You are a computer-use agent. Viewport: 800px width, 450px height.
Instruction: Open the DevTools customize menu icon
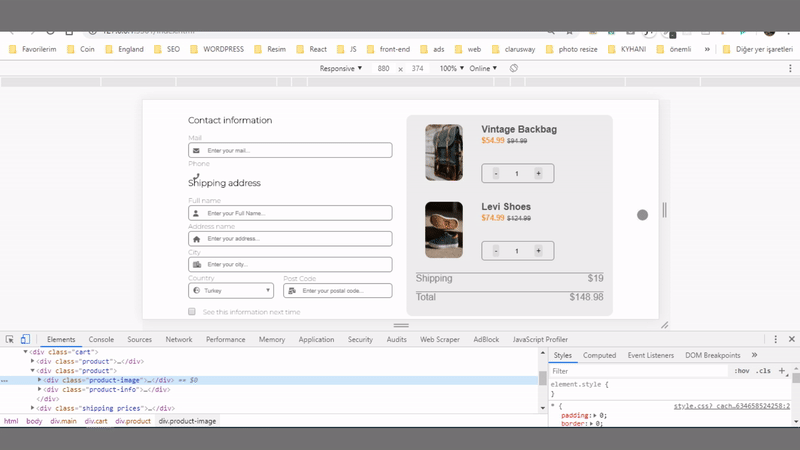coord(776,339)
